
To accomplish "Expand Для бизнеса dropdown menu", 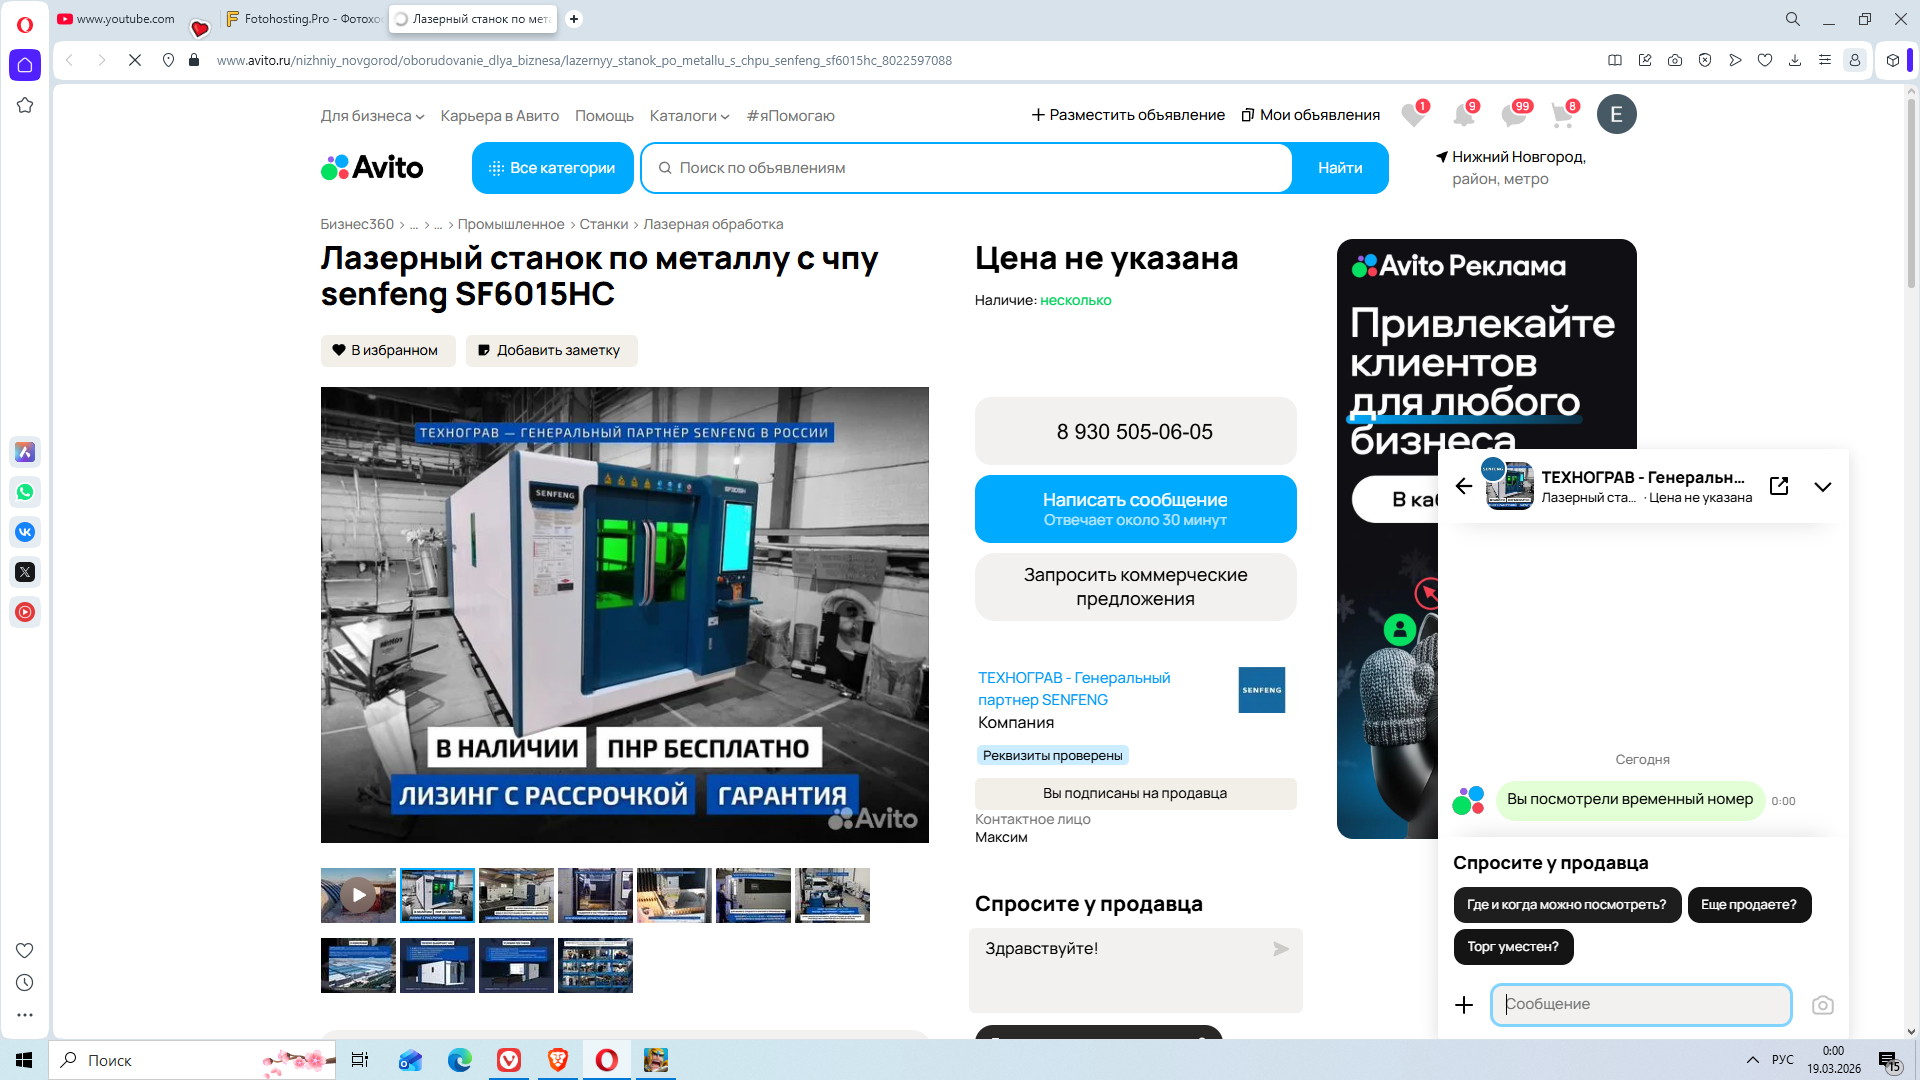I will tap(372, 116).
